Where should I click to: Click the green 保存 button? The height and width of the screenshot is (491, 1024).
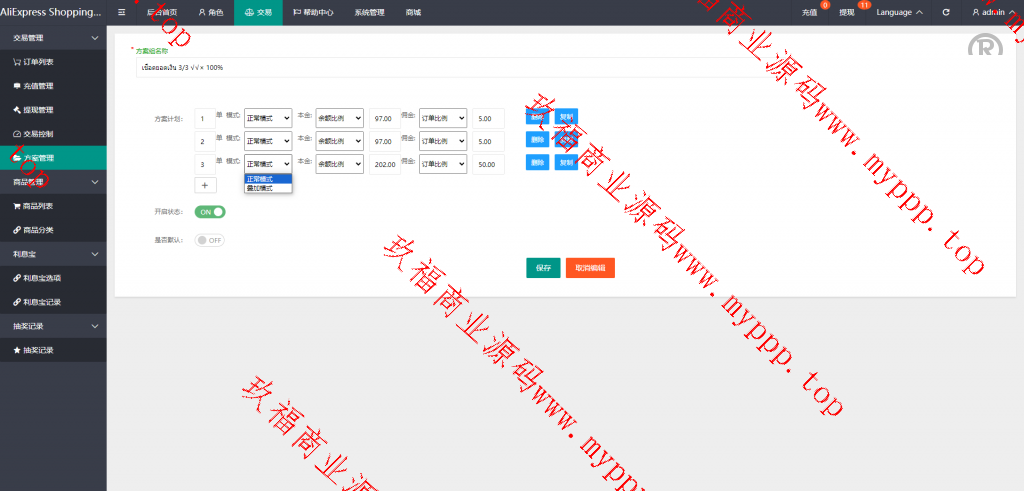click(x=543, y=268)
